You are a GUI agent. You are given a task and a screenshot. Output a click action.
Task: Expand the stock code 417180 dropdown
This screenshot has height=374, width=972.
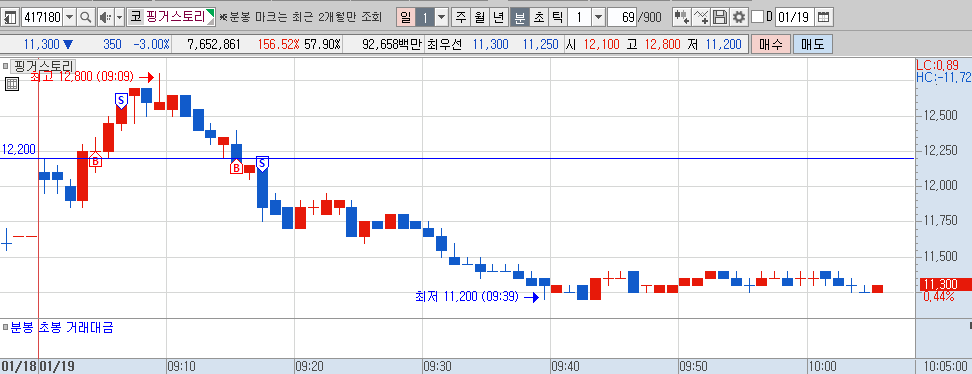coord(69,17)
